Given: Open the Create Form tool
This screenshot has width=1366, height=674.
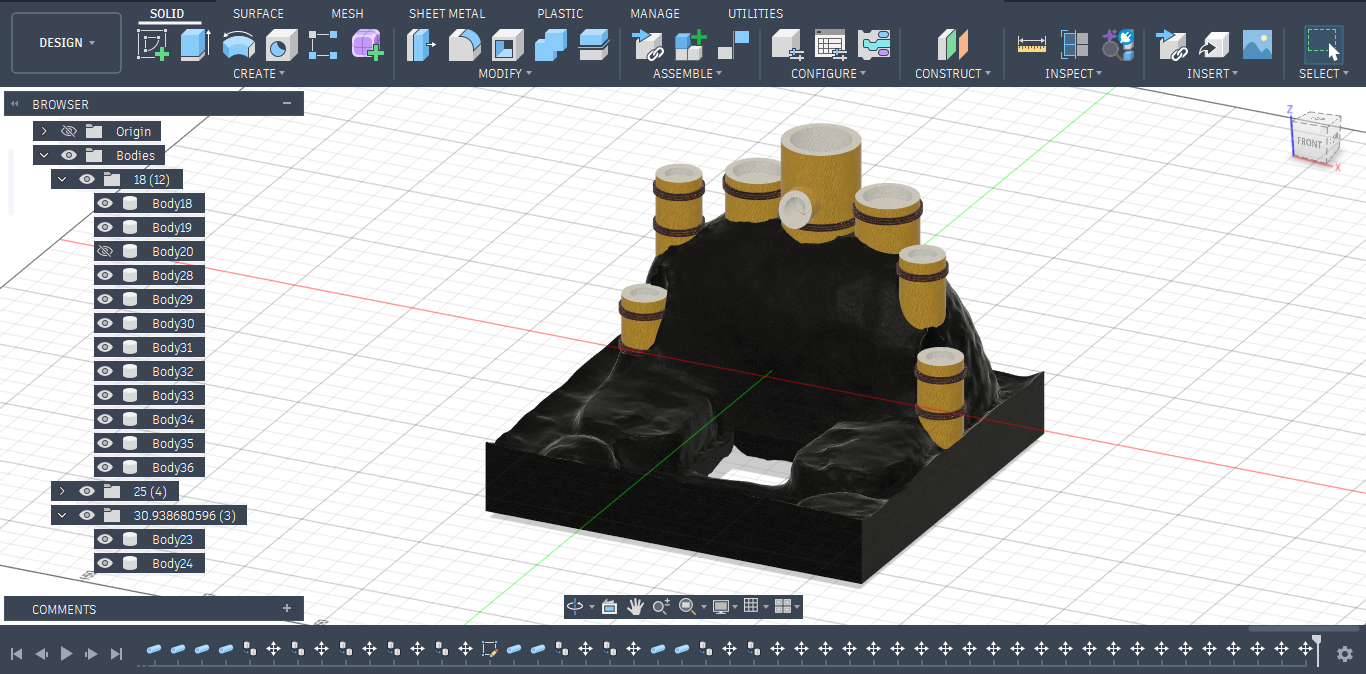Looking at the screenshot, I should [x=367, y=45].
